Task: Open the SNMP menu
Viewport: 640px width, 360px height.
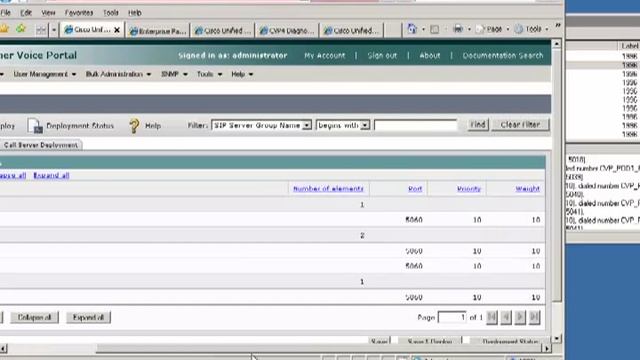Action: coord(174,74)
